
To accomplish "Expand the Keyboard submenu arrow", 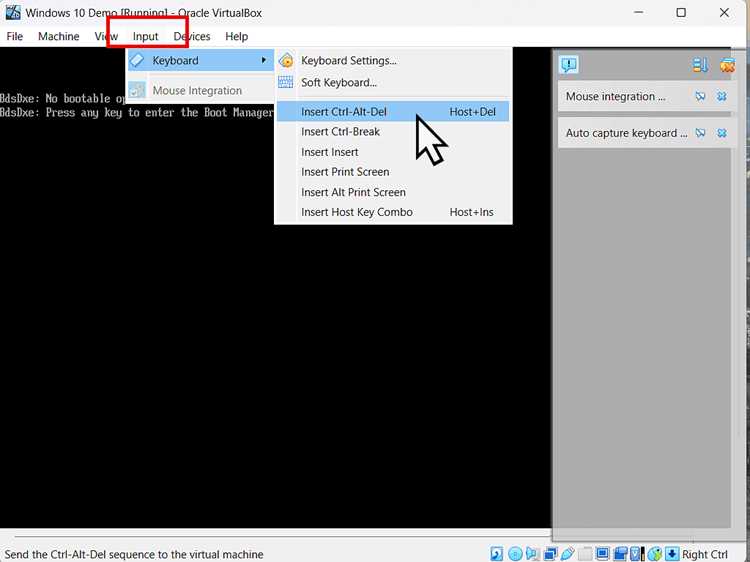I will (264, 60).
